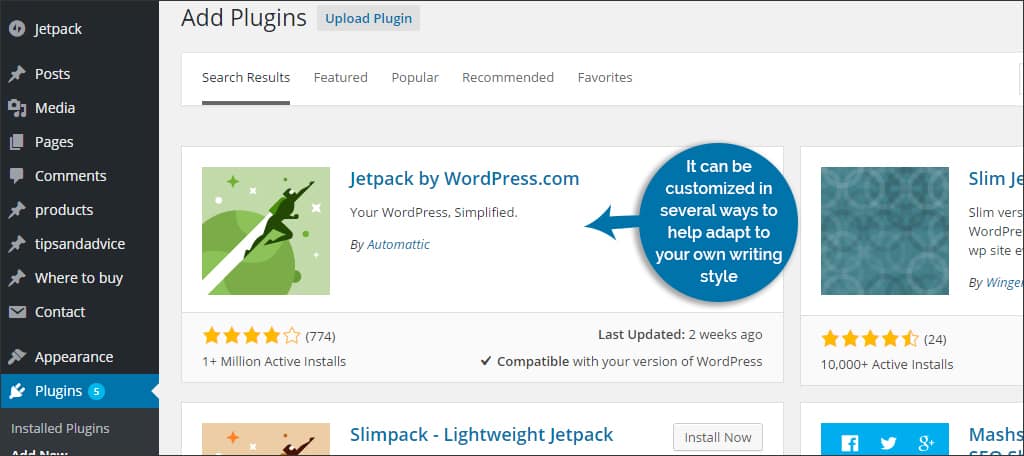Click the Where to buy pushpin icon

pos(17,278)
